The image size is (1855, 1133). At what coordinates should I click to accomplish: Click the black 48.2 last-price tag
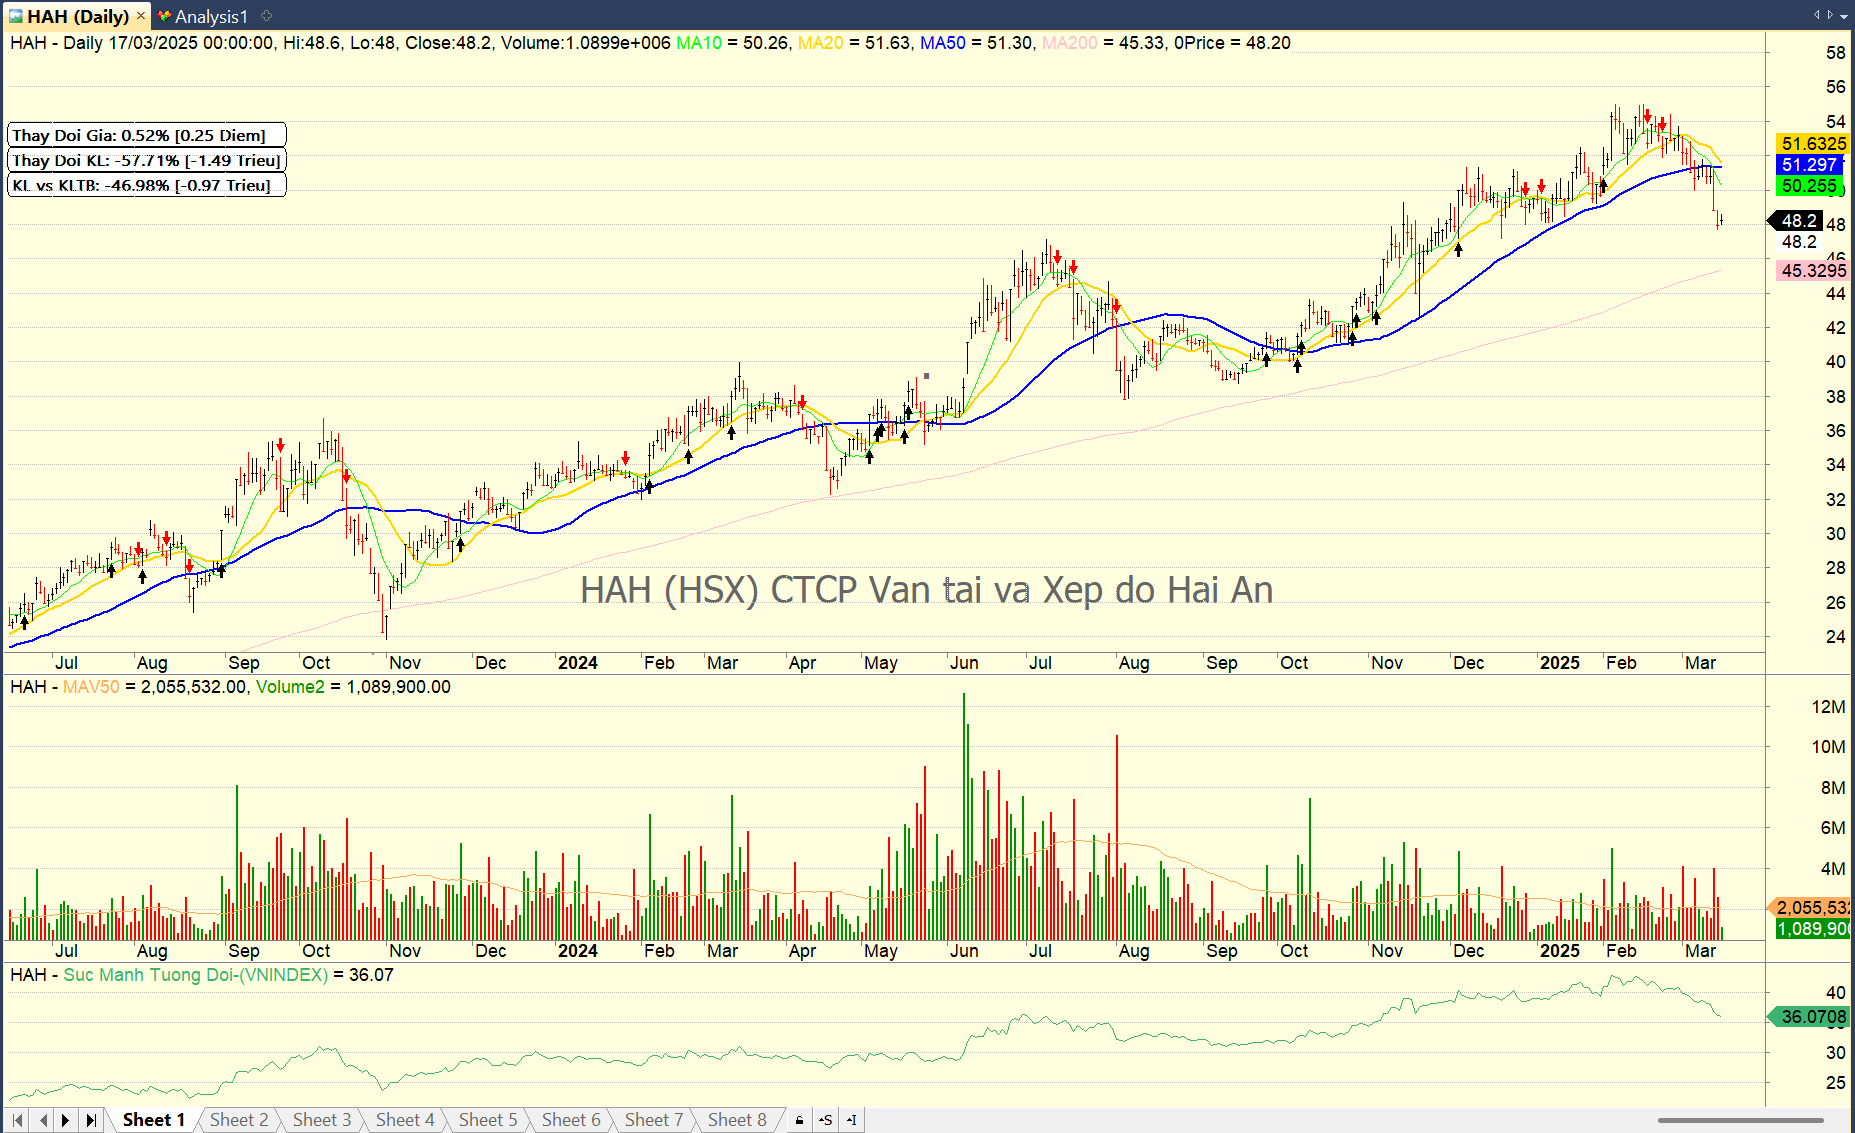[1797, 221]
